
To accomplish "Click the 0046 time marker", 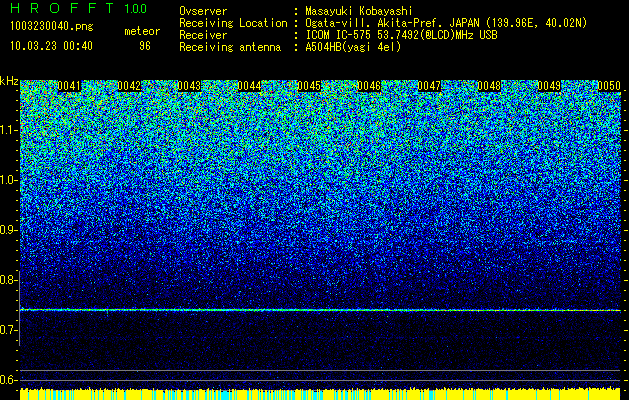I will (369, 86).
